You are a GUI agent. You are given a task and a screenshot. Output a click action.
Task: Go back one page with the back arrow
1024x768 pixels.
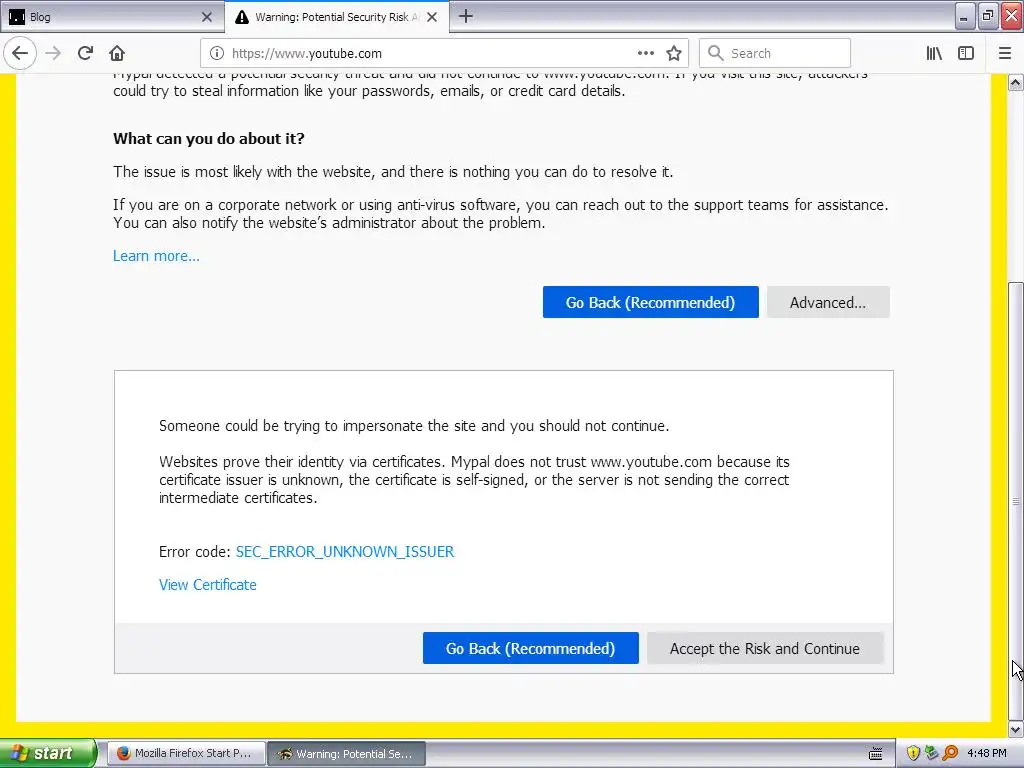(x=20, y=53)
